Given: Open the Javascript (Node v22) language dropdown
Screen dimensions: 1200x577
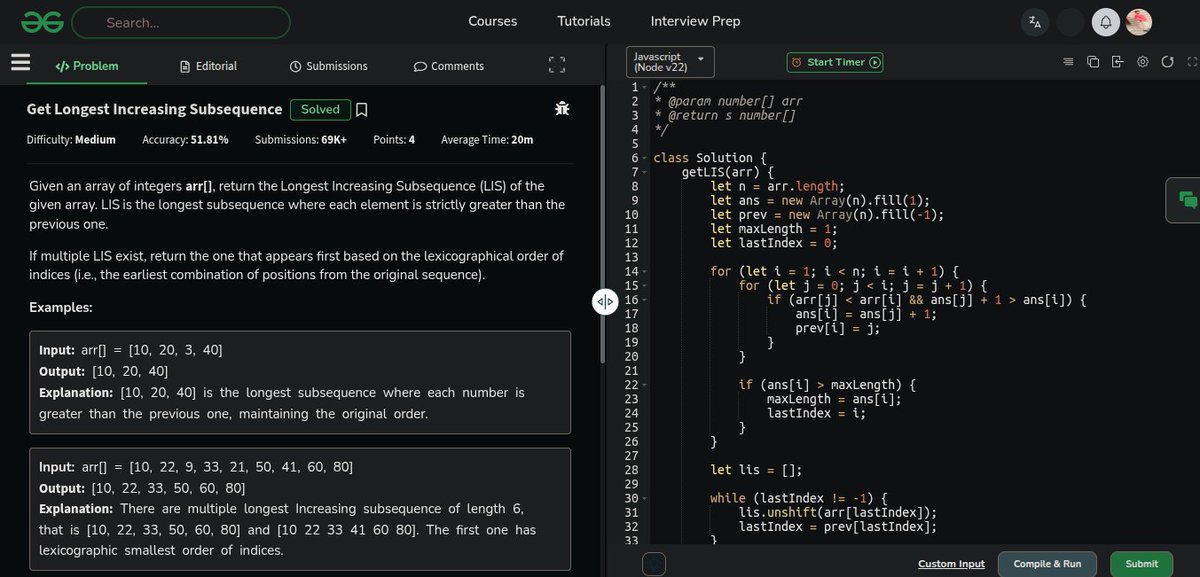Looking at the screenshot, I should pyautogui.click(x=670, y=62).
